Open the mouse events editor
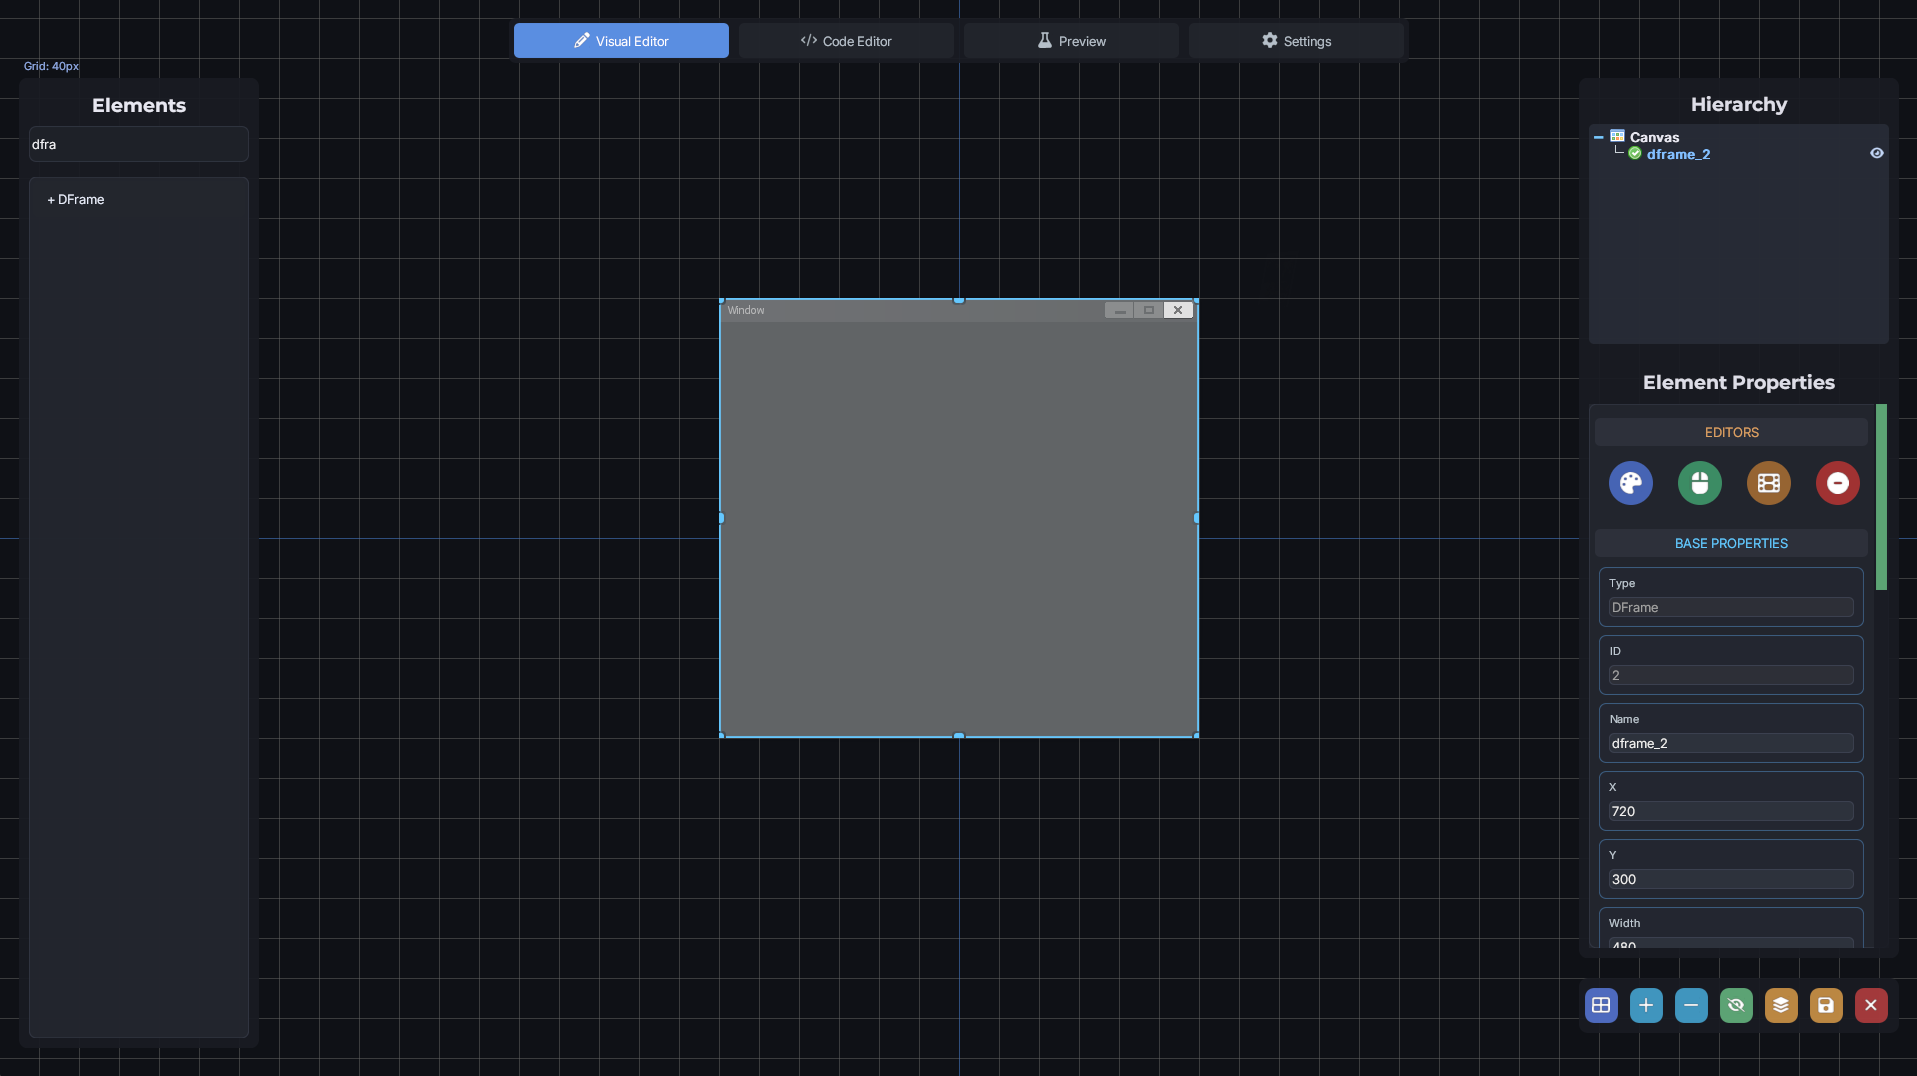Screen dimensions: 1917x1076 tap(1700, 483)
